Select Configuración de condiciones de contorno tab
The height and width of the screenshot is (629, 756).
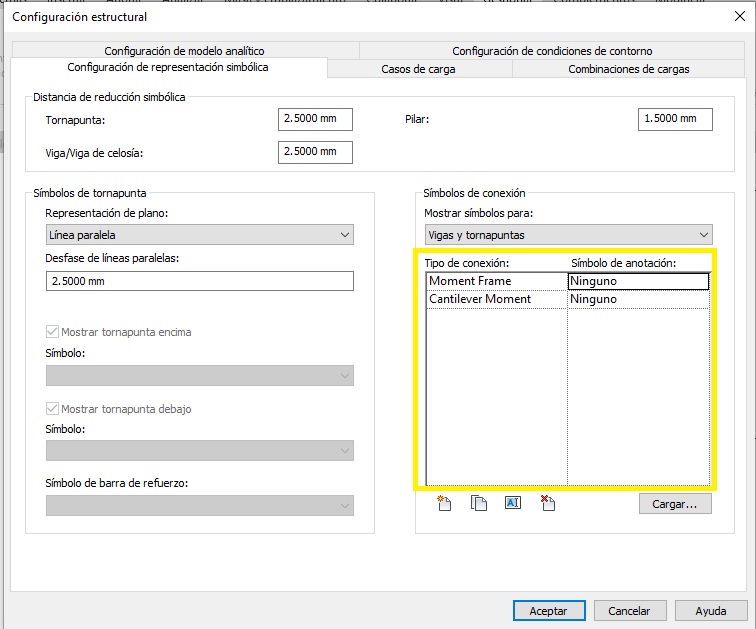pyautogui.click(x=552, y=51)
